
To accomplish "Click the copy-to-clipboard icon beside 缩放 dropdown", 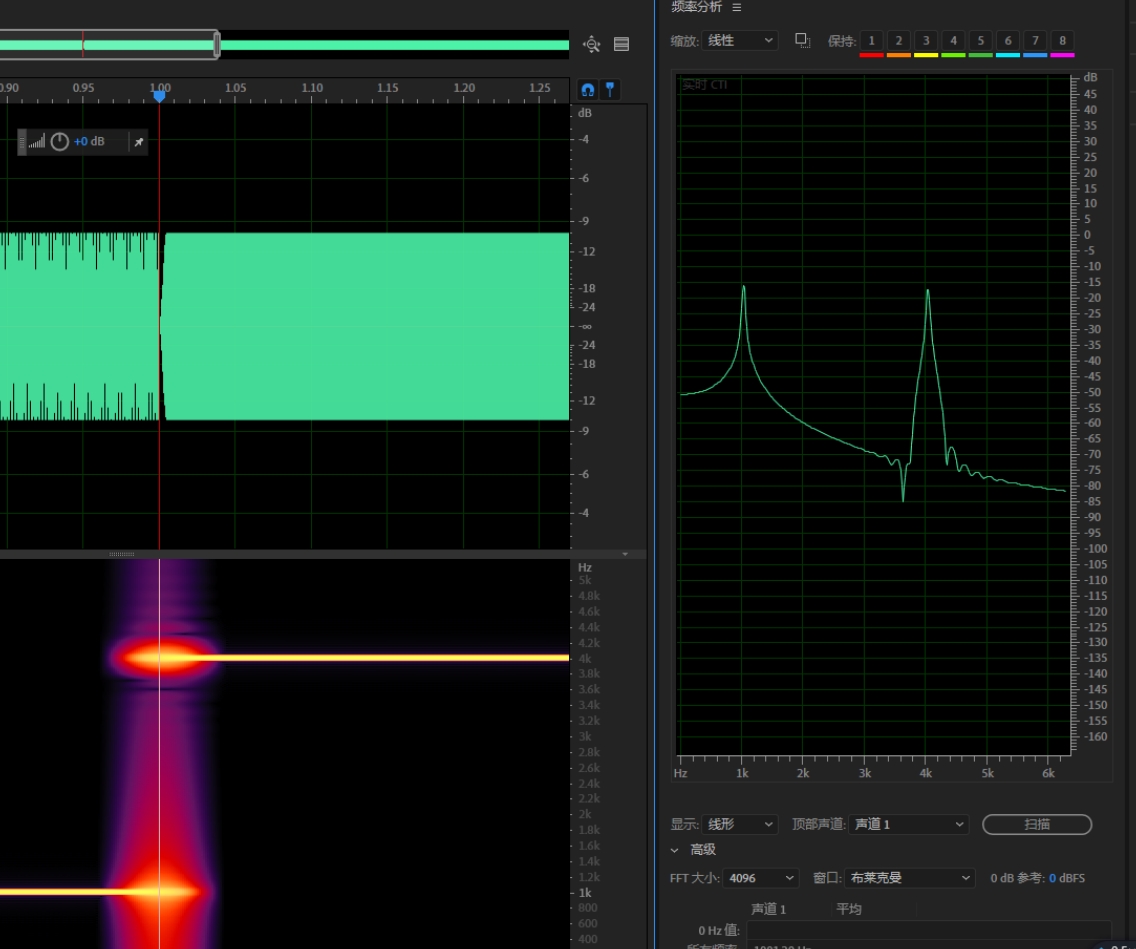I will point(802,40).
